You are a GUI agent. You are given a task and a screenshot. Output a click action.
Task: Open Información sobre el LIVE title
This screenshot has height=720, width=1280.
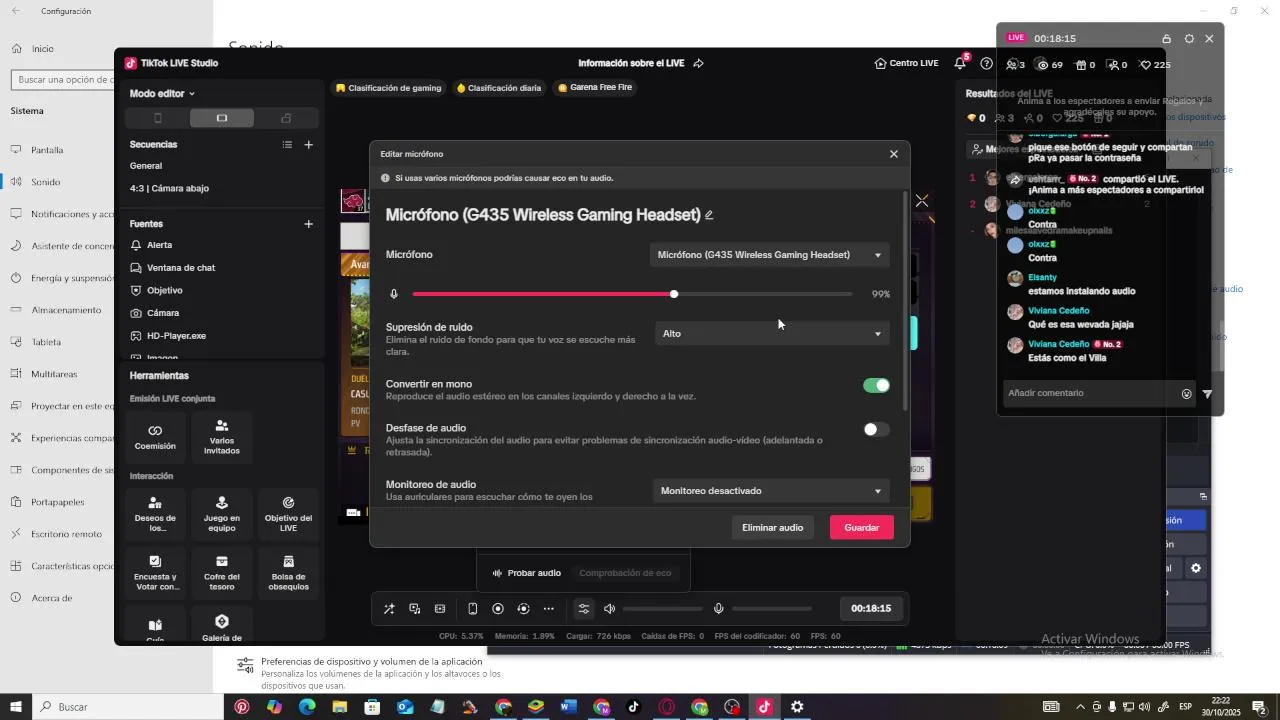click(x=631, y=63)
